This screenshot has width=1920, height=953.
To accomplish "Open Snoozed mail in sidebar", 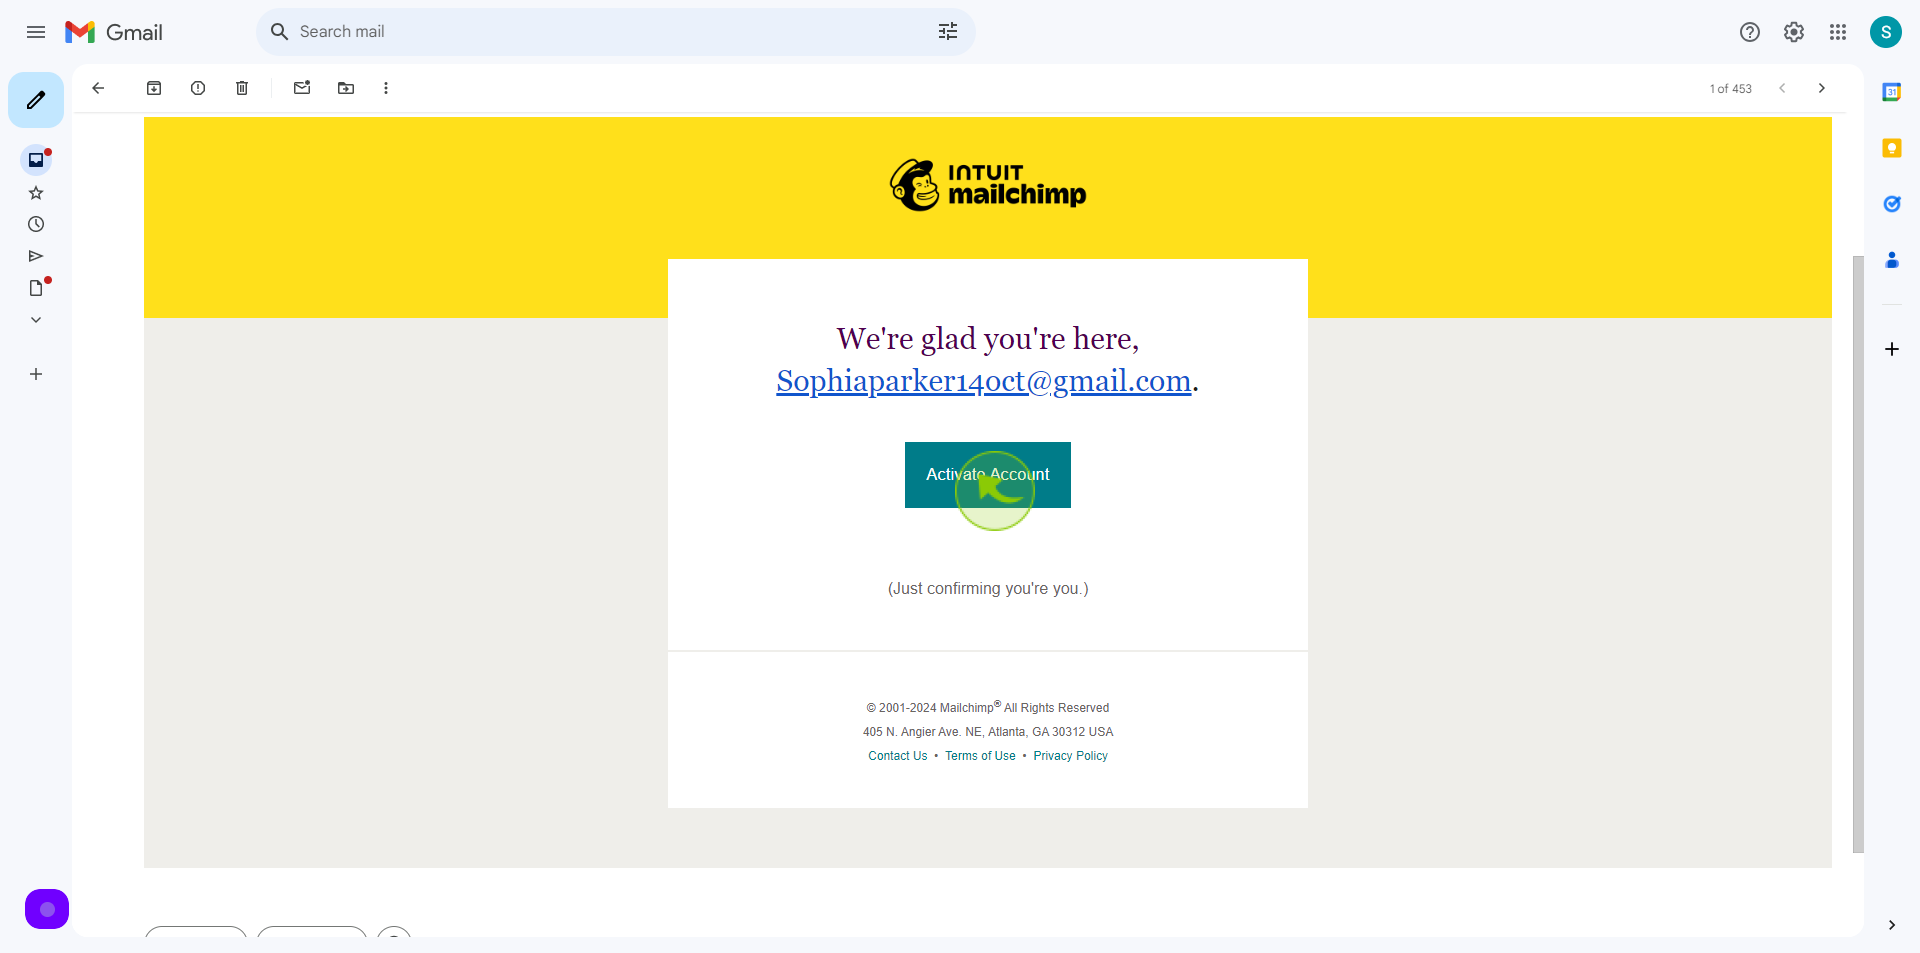I will pos(36,224).
